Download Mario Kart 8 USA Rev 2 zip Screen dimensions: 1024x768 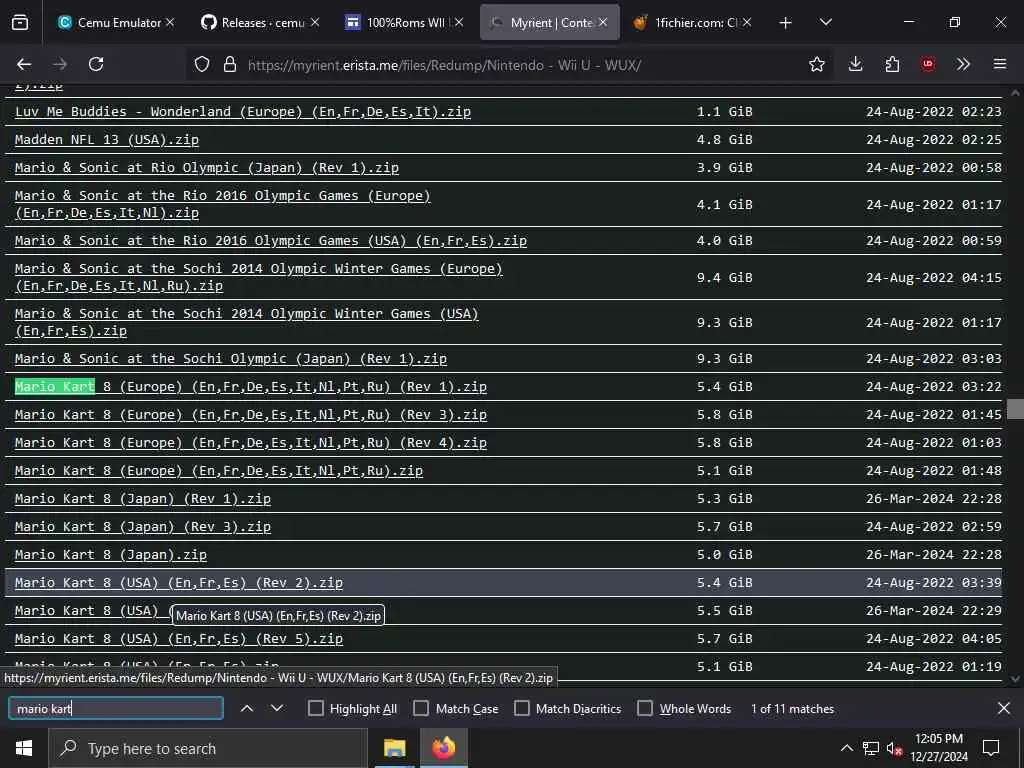pos(178,583)
